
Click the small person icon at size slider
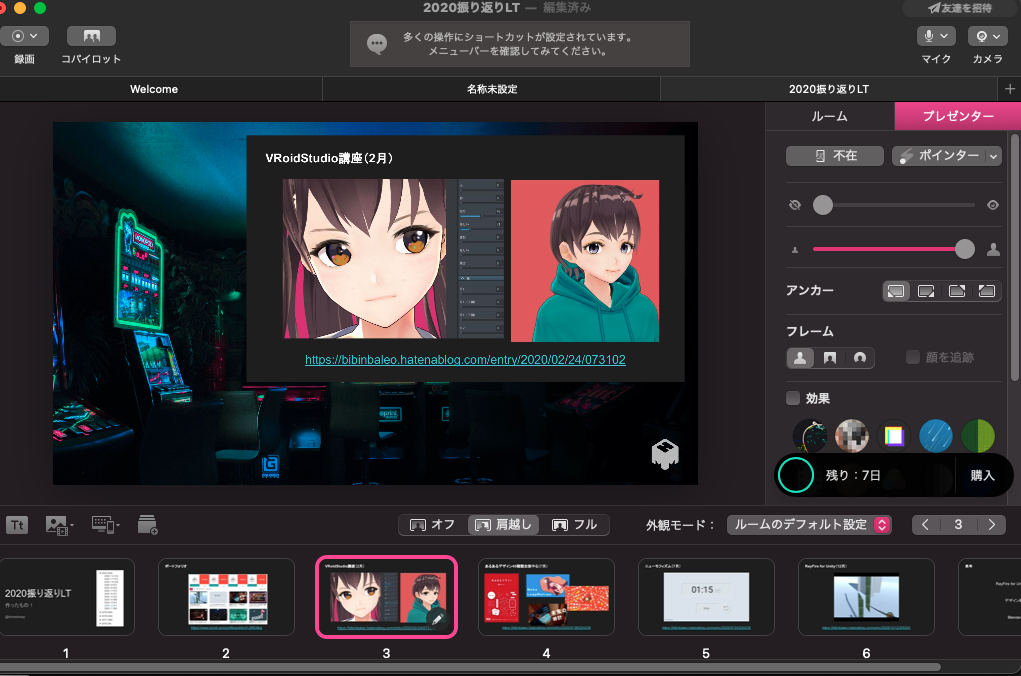794,249
